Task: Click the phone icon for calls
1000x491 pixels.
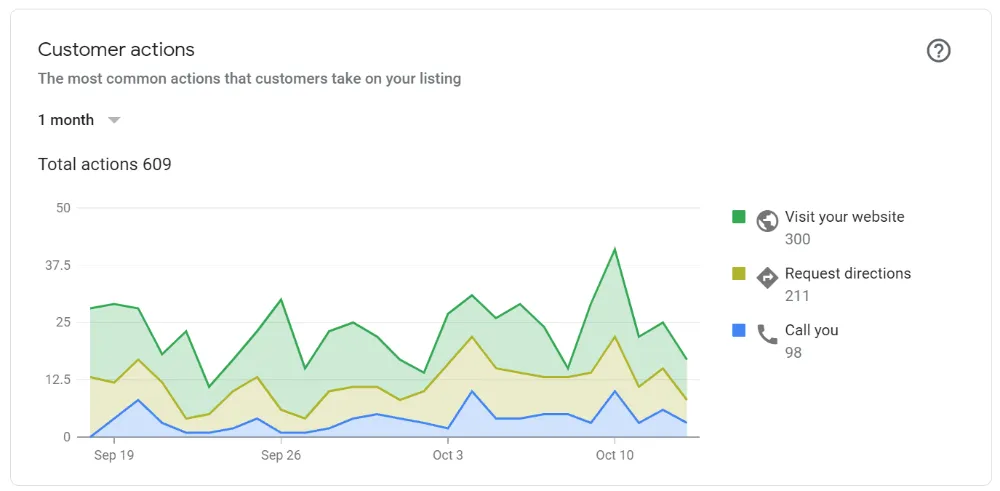Action: (767, 335)
